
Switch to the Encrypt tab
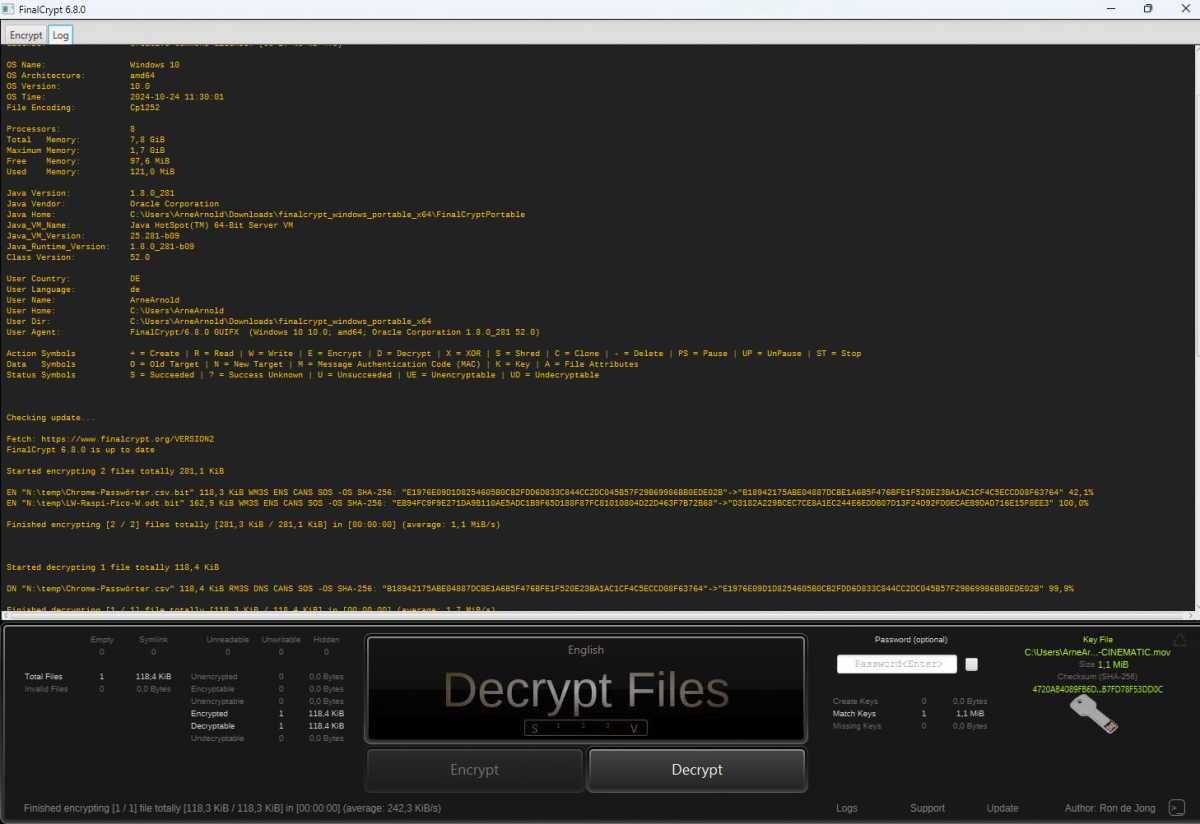[26, 35]
